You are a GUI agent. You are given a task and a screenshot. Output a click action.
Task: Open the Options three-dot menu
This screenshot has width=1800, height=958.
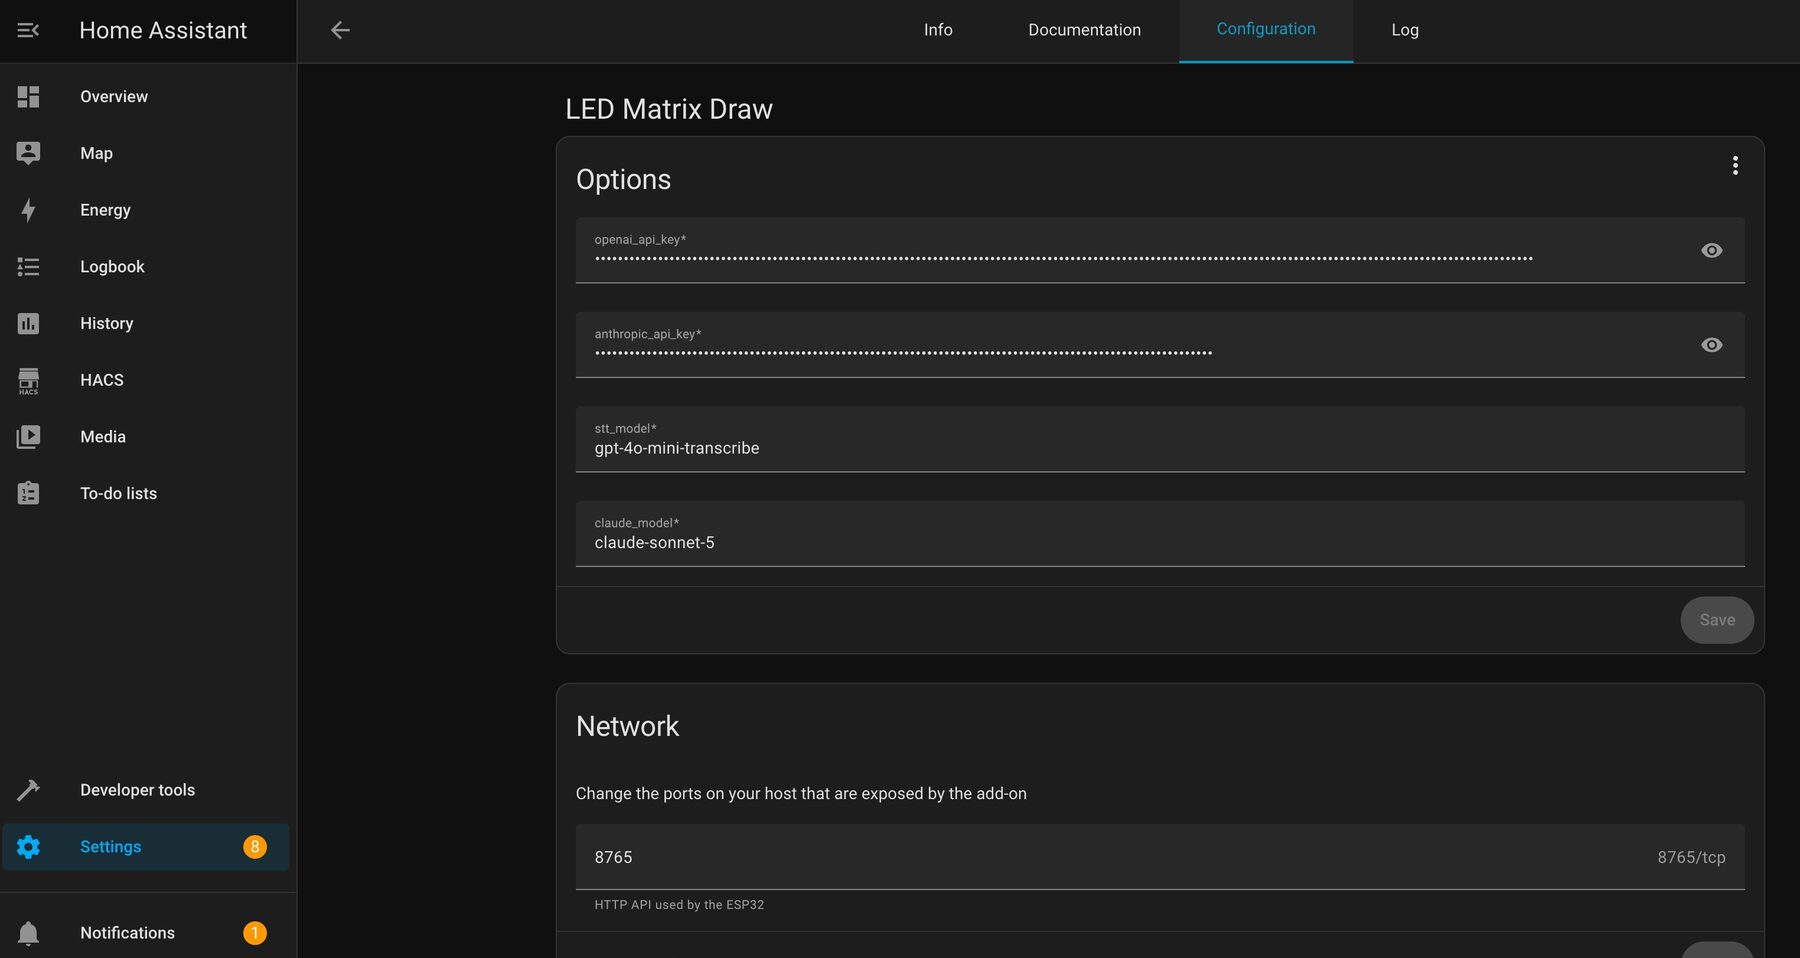pos(1735,166)
